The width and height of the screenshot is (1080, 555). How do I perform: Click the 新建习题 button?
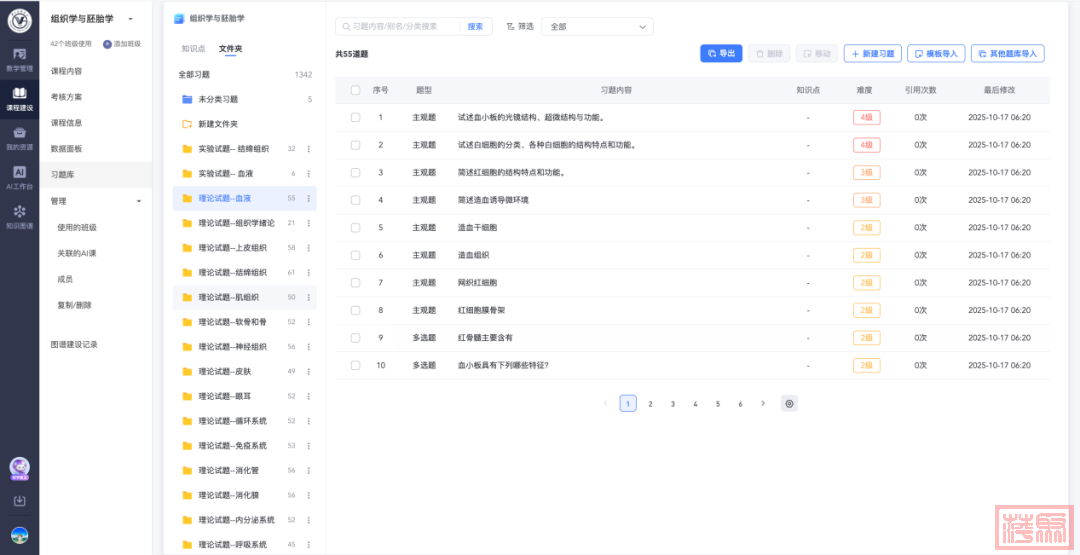tap(871, 53)
